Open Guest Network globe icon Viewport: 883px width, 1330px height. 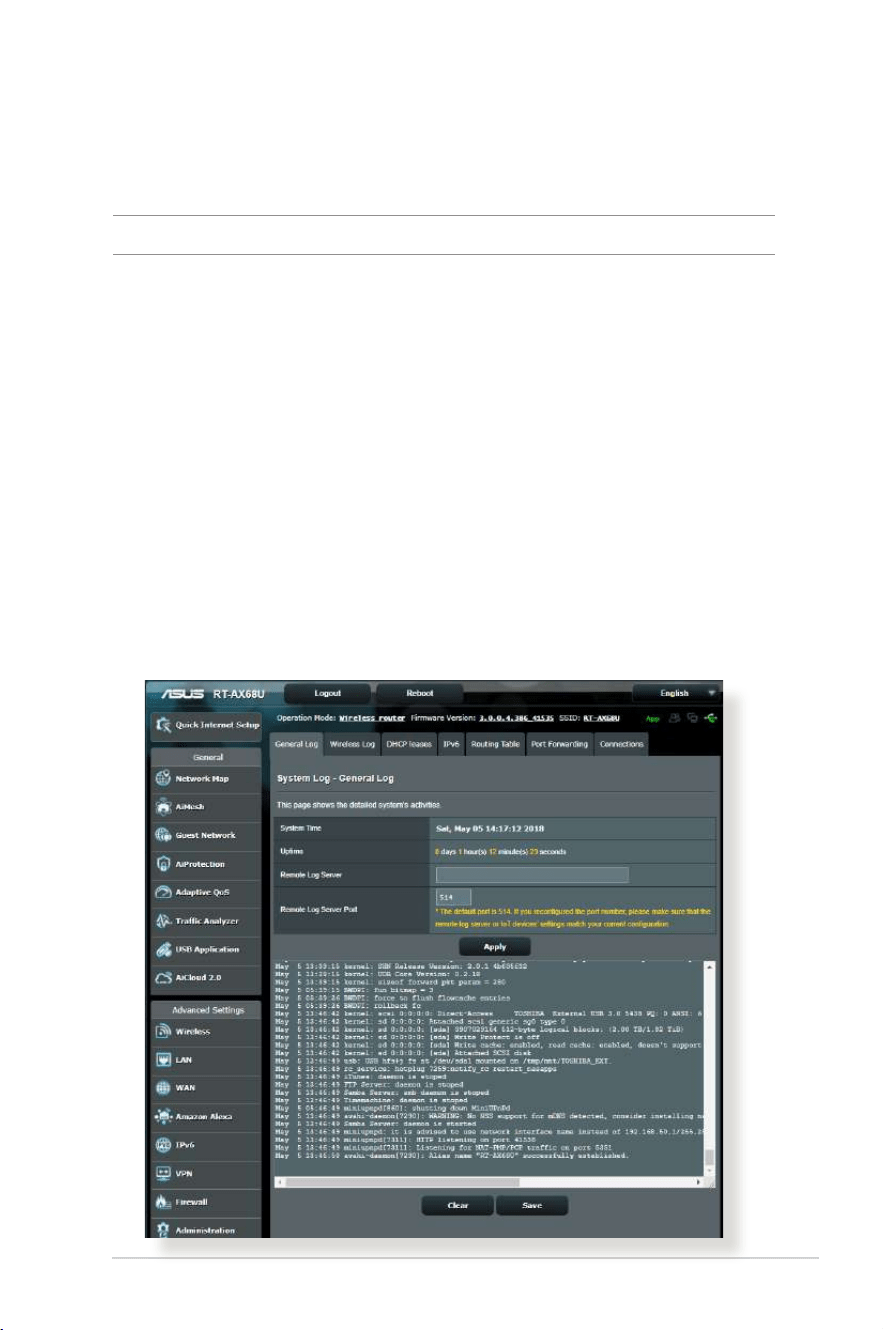click(165, 835)
